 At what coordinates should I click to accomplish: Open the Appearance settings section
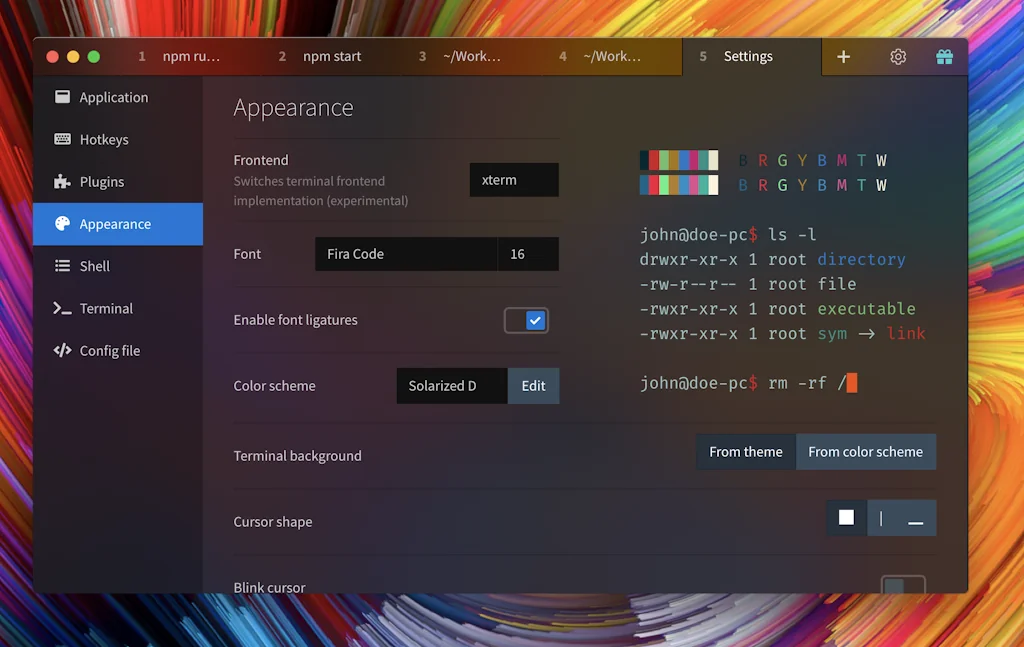(117, 224)
